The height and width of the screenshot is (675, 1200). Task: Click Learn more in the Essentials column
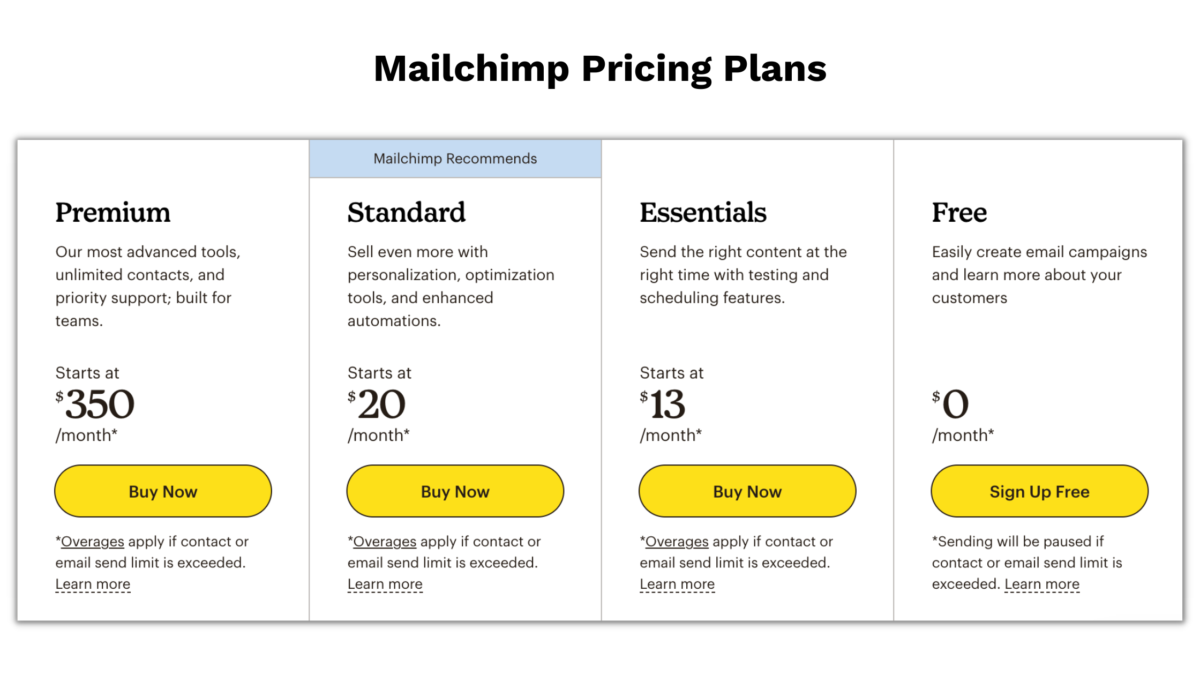click(x=677, y=583)
